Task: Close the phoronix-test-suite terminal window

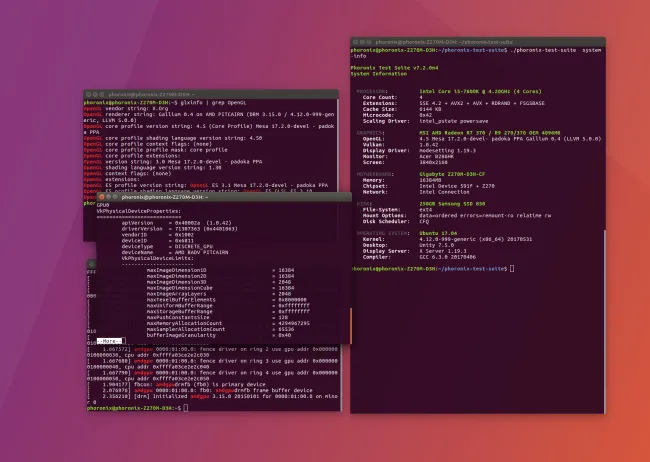Action: tap(355, 42)
